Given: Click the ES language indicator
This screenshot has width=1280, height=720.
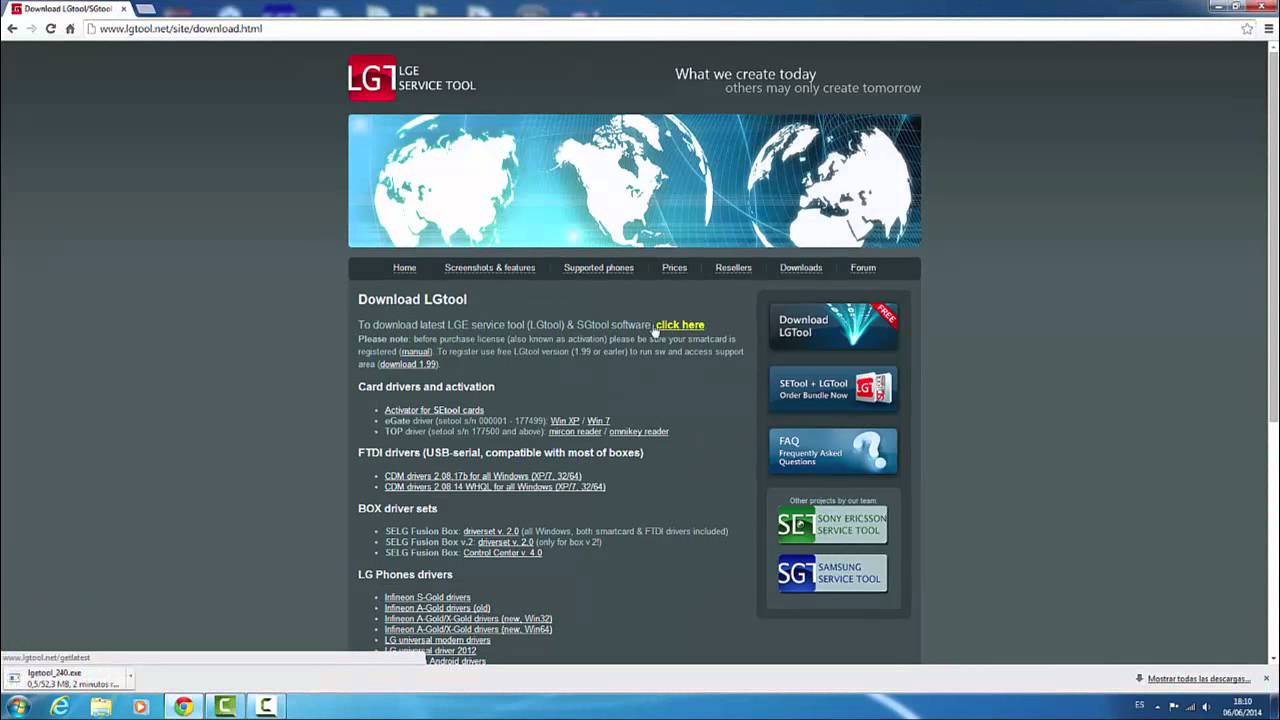Looking at the screenshot, I should (x=1139, y=706).
